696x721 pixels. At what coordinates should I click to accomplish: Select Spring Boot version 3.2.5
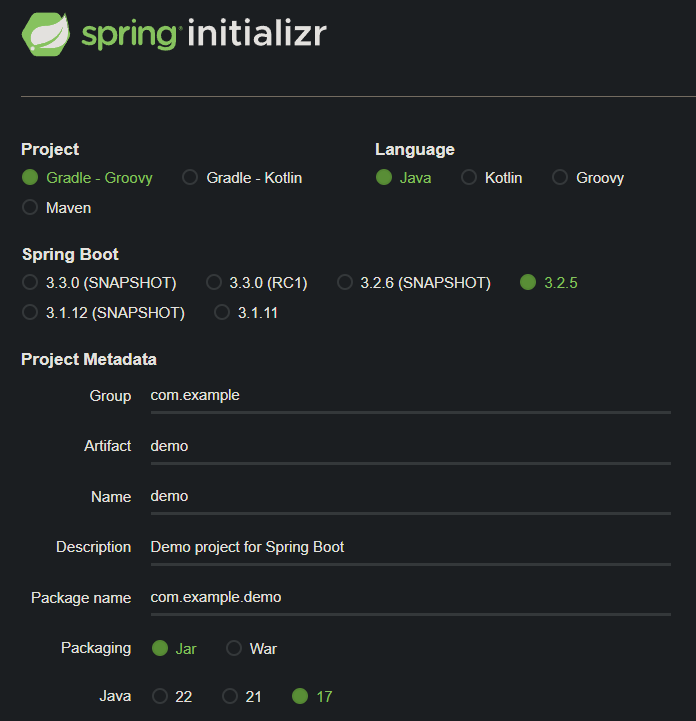pyautogui.click(x=528, y=283)
